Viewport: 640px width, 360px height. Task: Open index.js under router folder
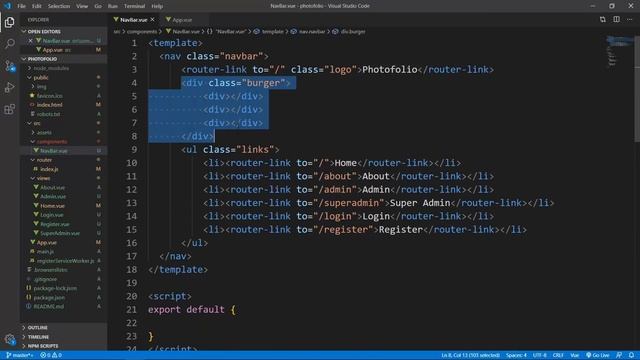49,169
